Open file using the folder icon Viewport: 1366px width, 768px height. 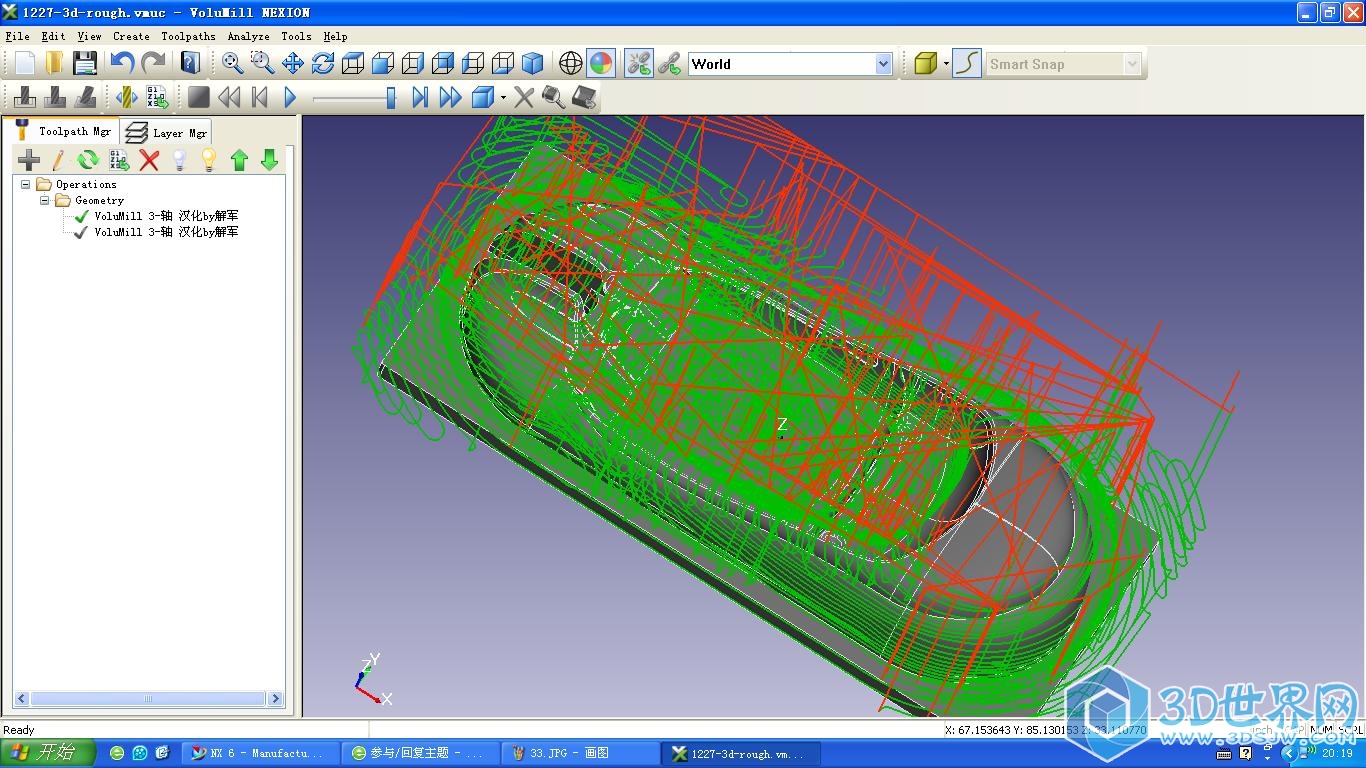pos(54,63)
